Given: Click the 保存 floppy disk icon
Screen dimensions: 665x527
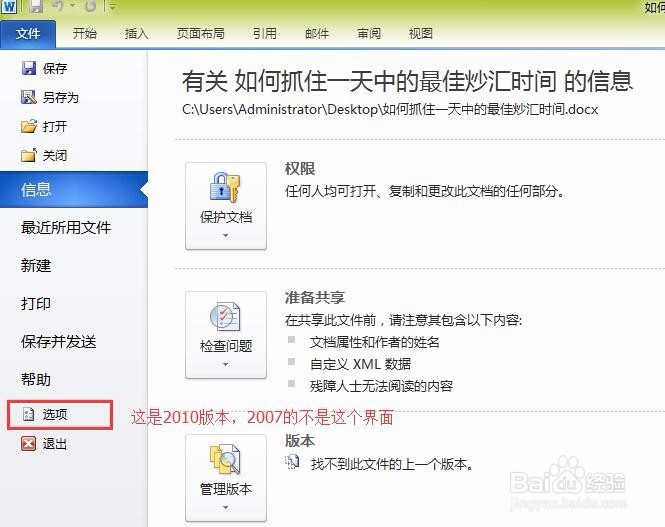Looking at the screenshot, I should pyautogui.click(x=29, y=68).
